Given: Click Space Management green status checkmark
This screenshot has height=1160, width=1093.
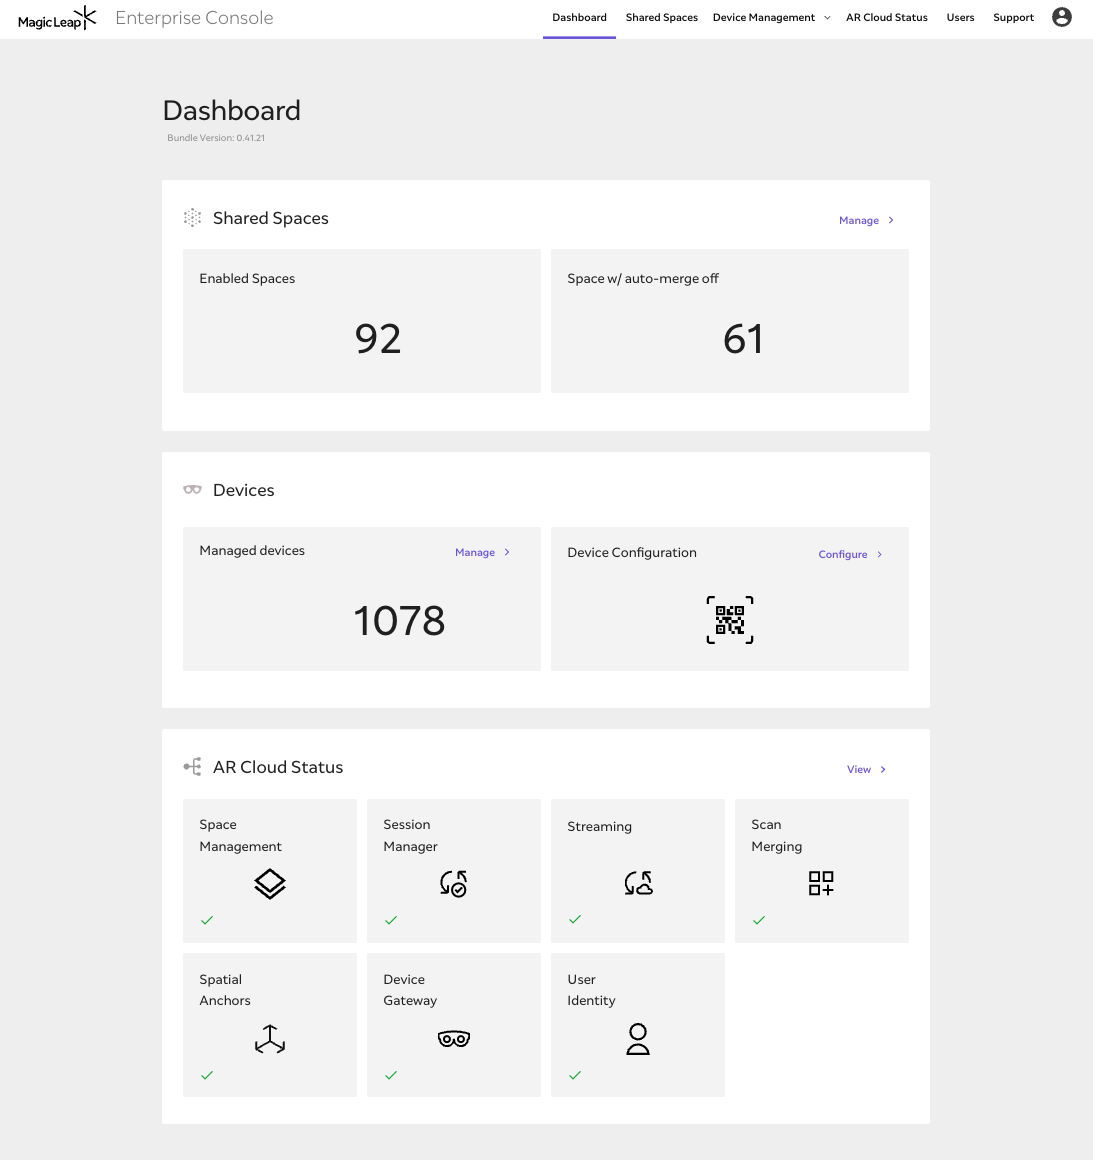Looking at the screenshot, I should (207, 920).
